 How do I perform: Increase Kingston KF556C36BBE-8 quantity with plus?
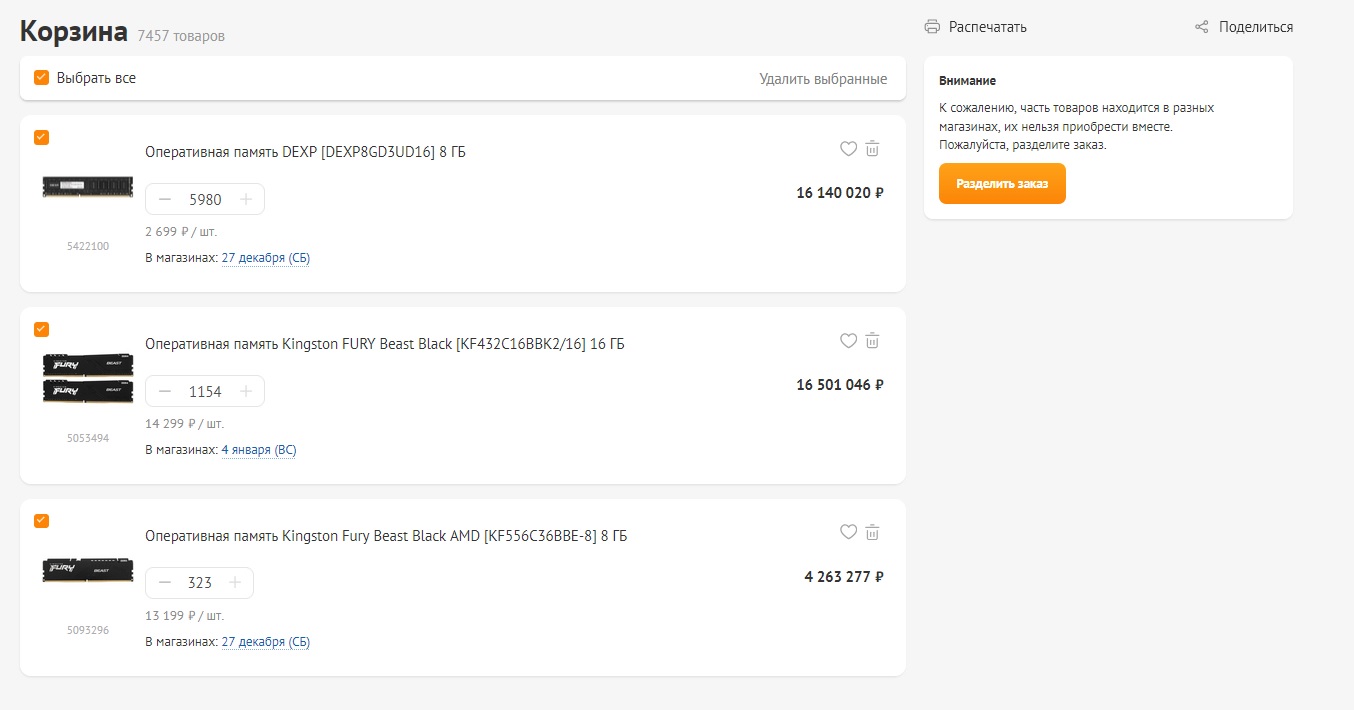coord(235,583)
